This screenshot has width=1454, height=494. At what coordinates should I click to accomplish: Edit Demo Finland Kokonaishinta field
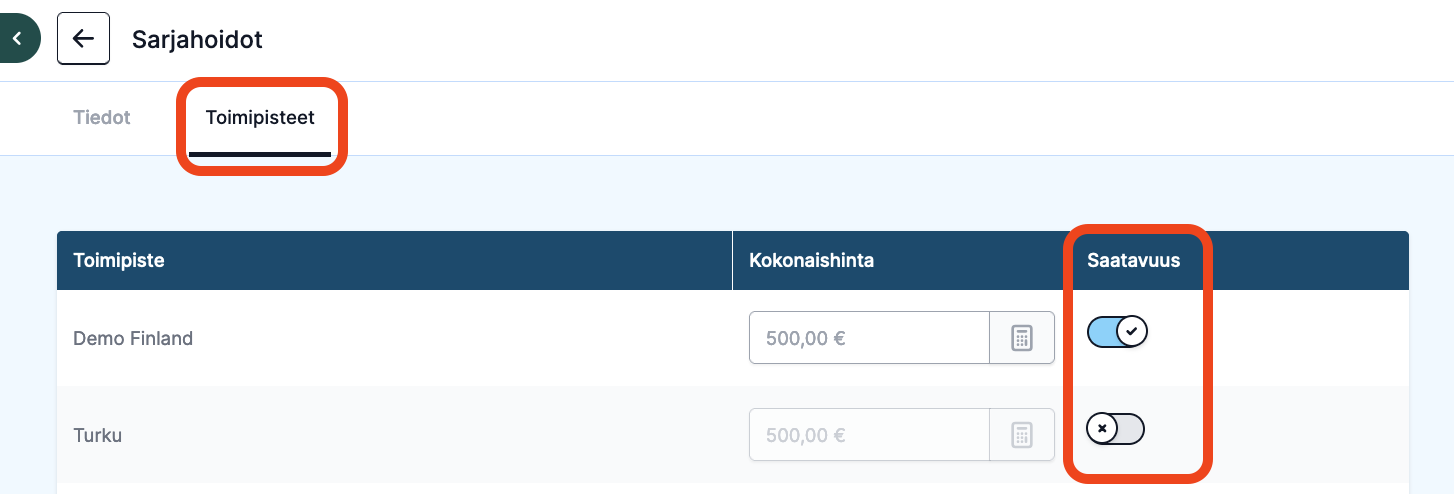[869, 338]
